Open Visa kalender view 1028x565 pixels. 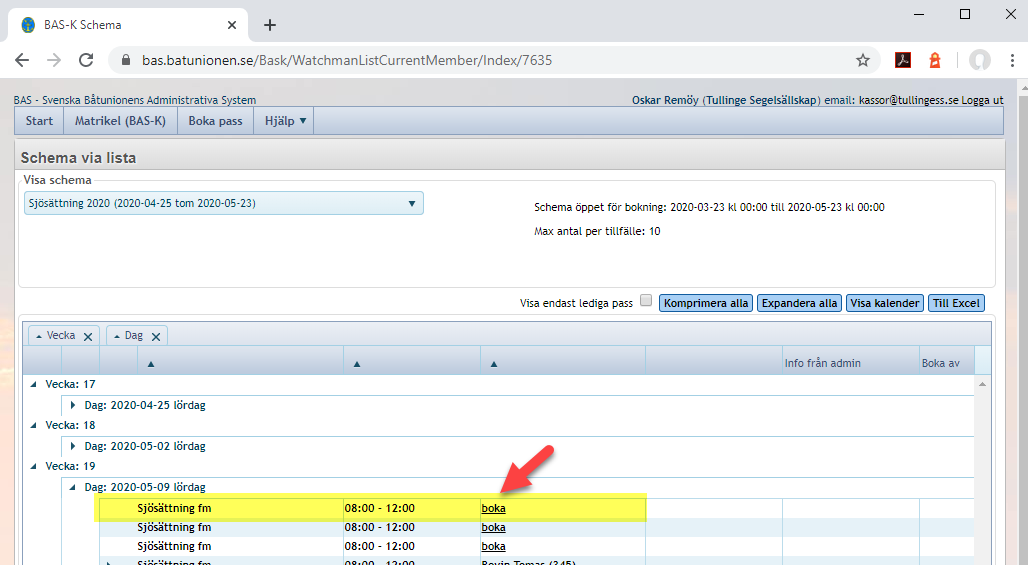tap(885, 303)
